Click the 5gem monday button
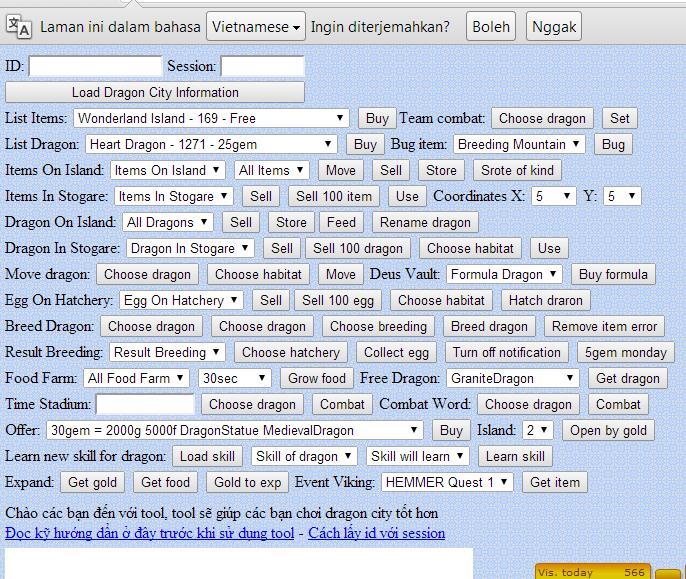Screen dimensions: 686x579 (626, 352)
